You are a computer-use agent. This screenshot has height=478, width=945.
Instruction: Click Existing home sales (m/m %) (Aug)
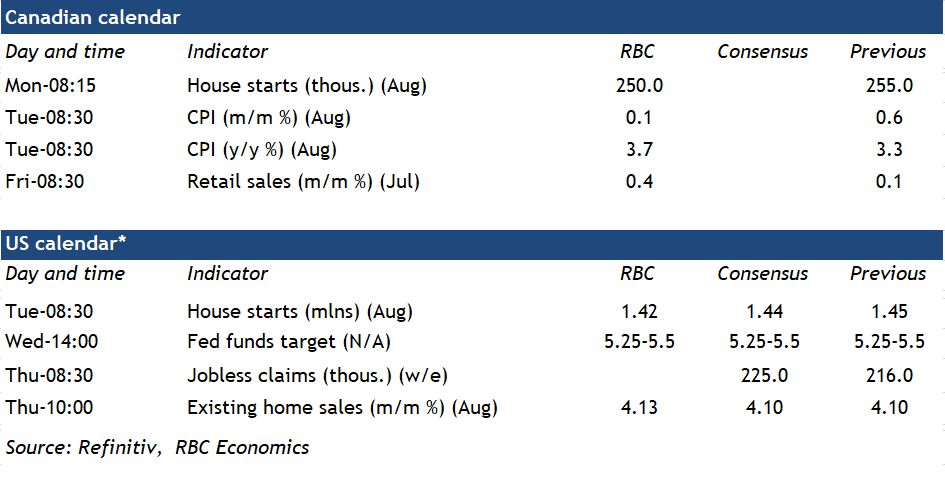point(342,407)
